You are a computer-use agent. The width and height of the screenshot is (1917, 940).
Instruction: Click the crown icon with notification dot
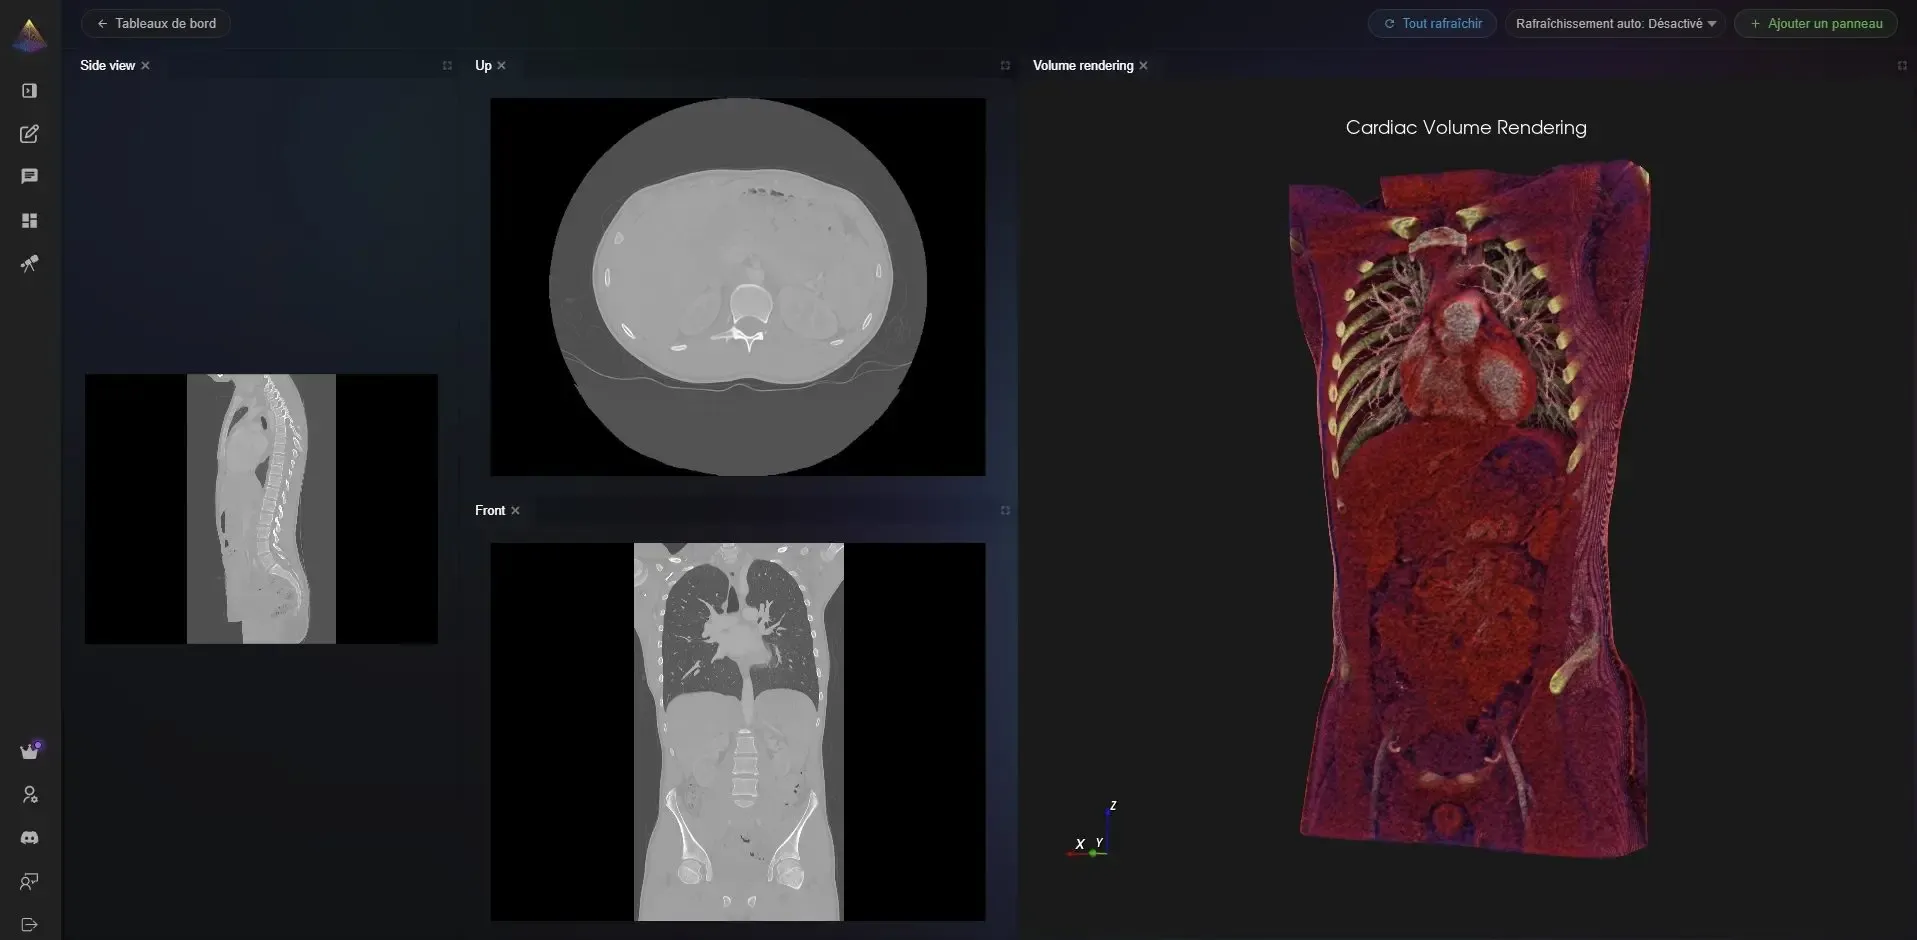[x=29, y=749]
